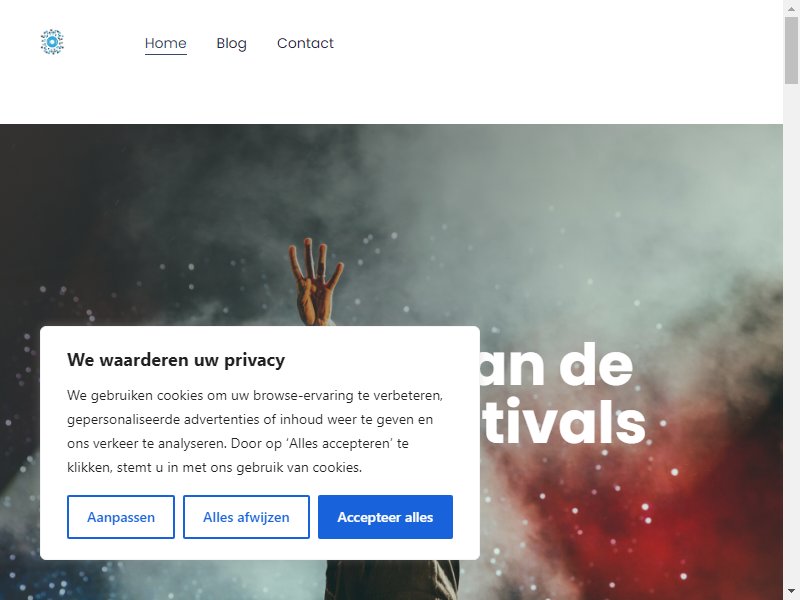
Task: Click the person's torso below cookie banner
Action: pyautogui.click(x=393, y=580)
